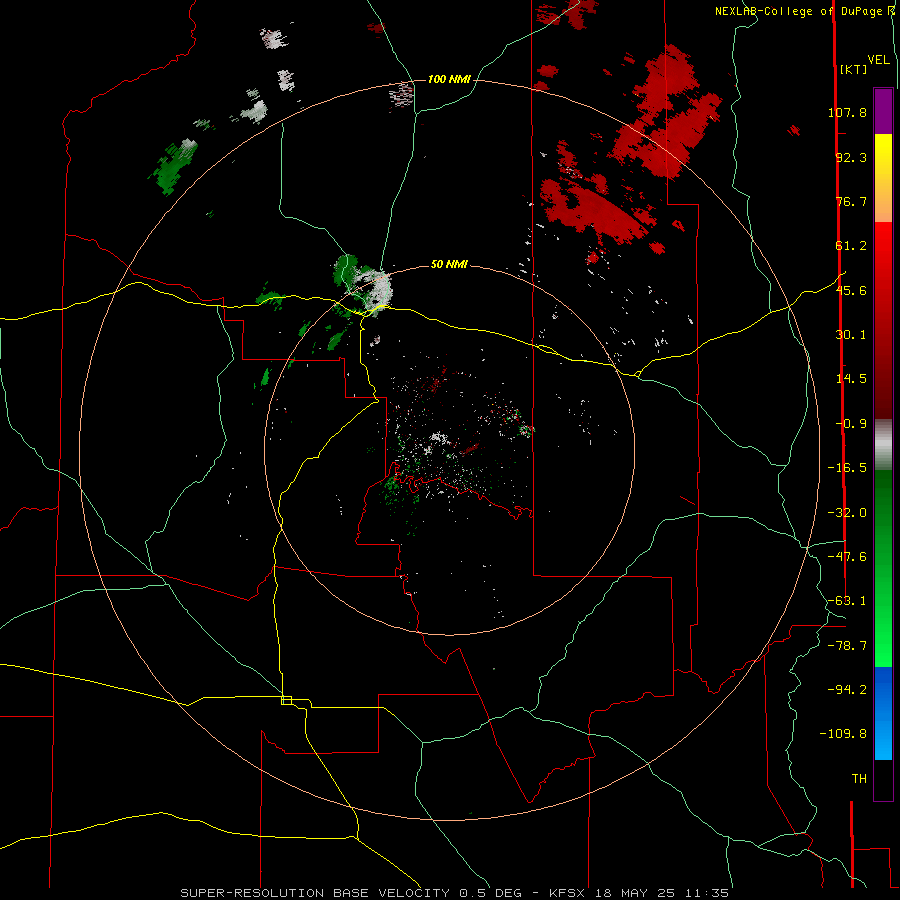Click the VEL label above the color scale

tap(879, 60)
